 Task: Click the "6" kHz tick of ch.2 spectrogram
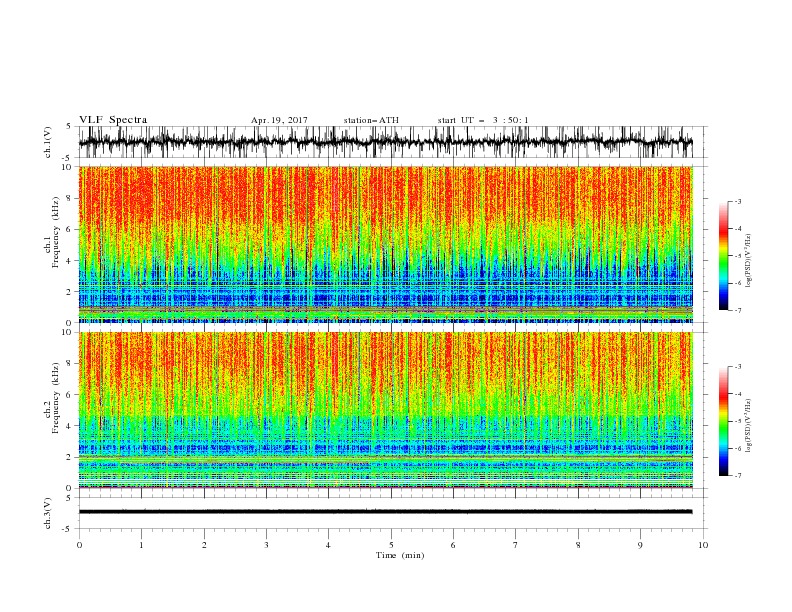pyautogui.click(x=69, y=394)
